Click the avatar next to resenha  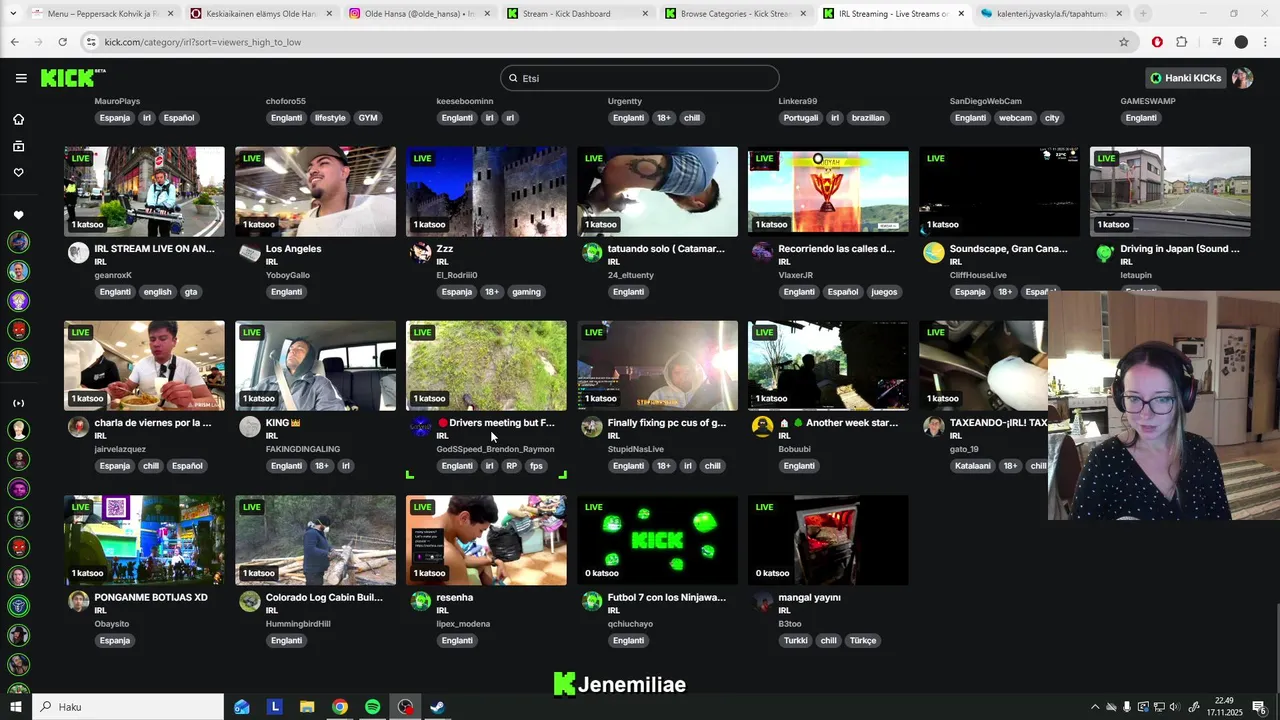coord(420,602)
